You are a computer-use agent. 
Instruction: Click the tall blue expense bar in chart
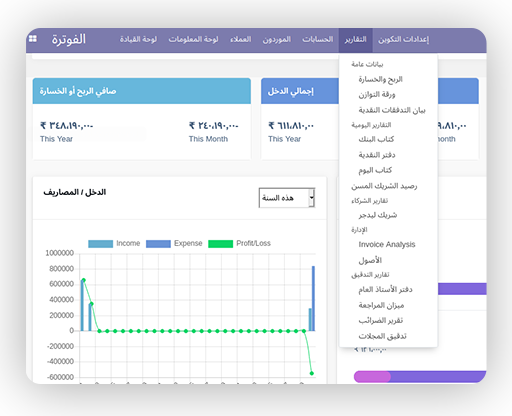pos(313,298)
